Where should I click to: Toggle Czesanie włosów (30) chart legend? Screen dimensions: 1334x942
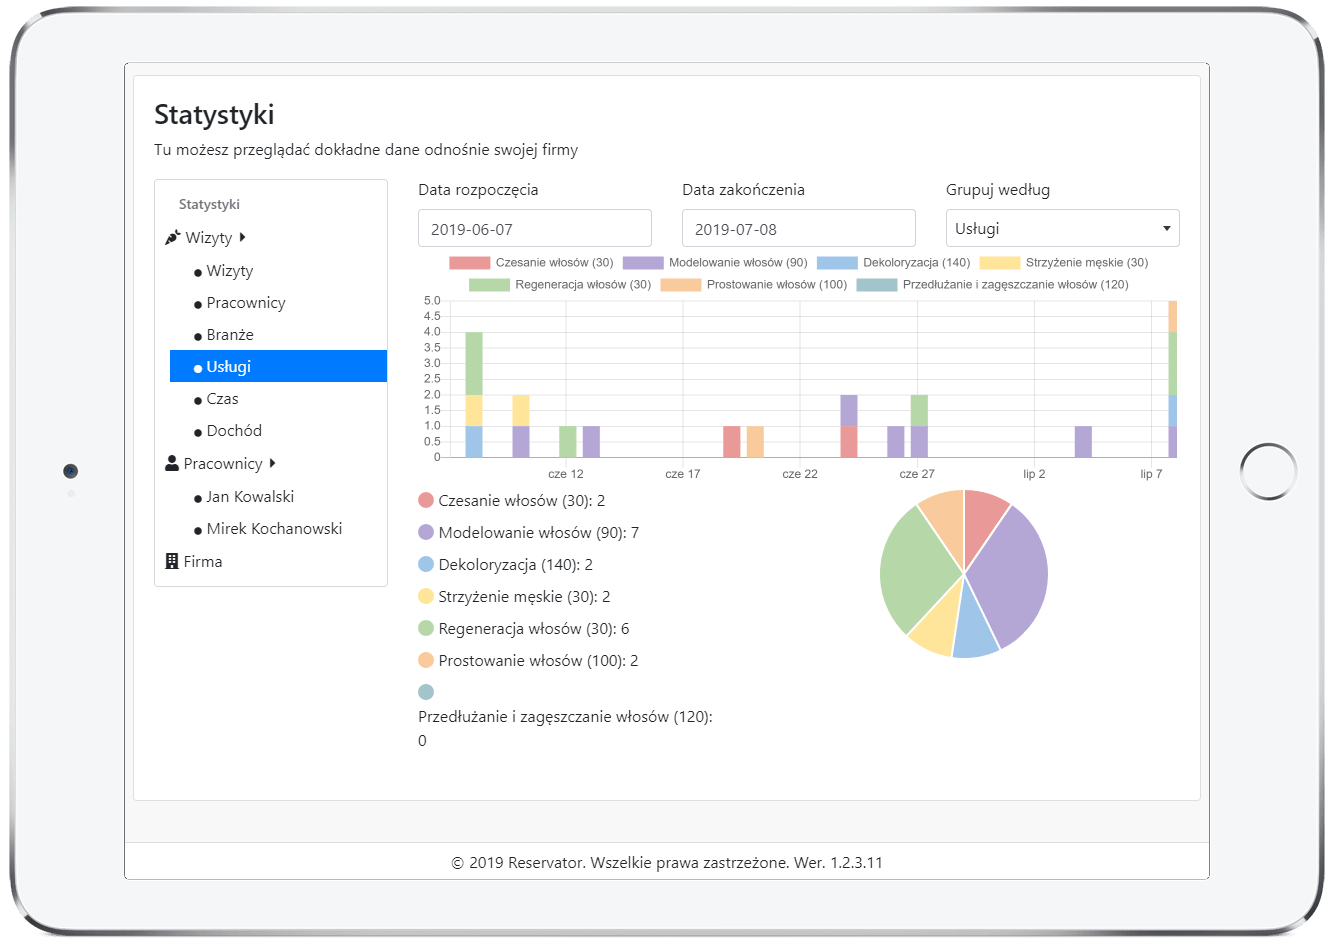click(x=531, y=263)
